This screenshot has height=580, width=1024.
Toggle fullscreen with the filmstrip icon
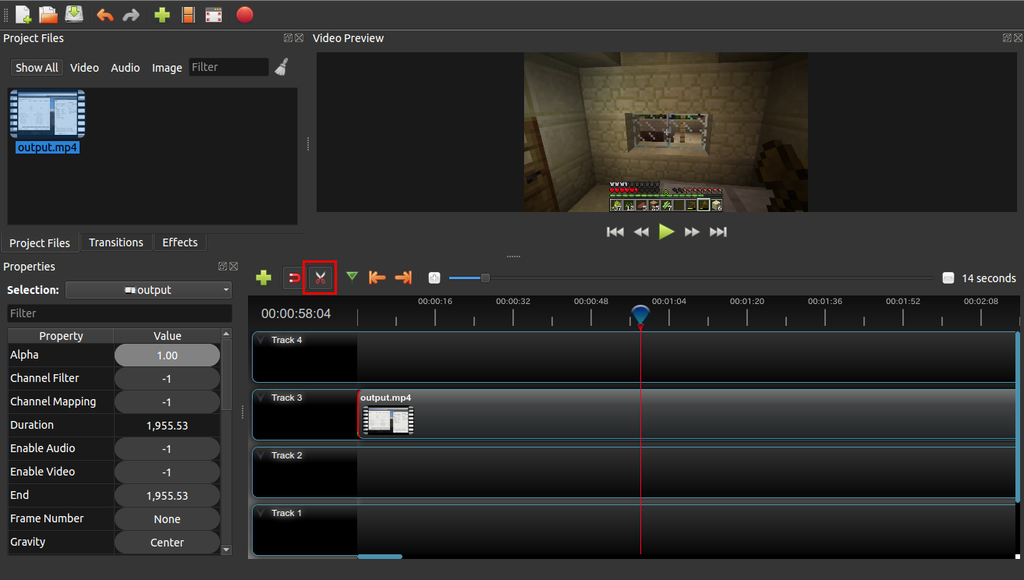(214, 15)
